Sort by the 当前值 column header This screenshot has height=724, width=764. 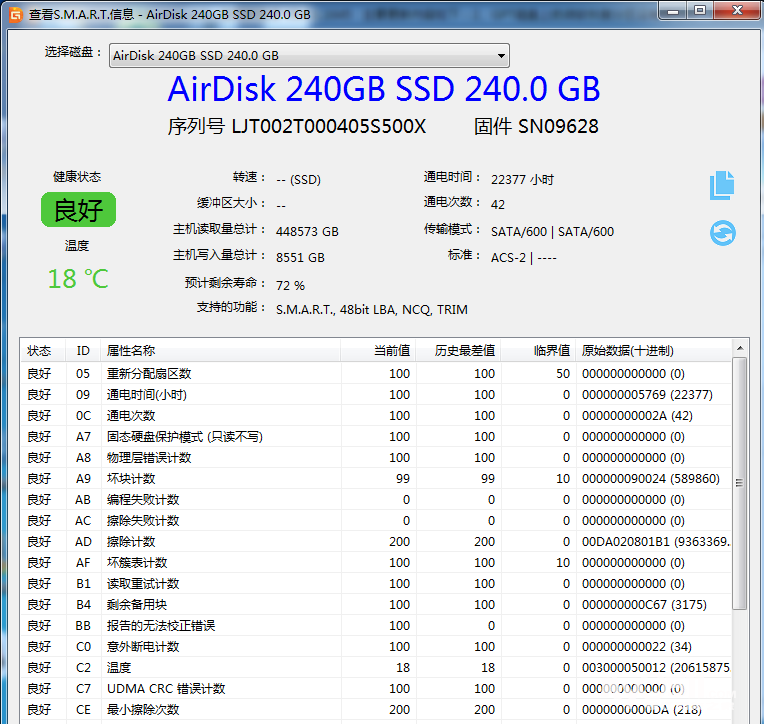pyautogui.click(x=391, y=350)
